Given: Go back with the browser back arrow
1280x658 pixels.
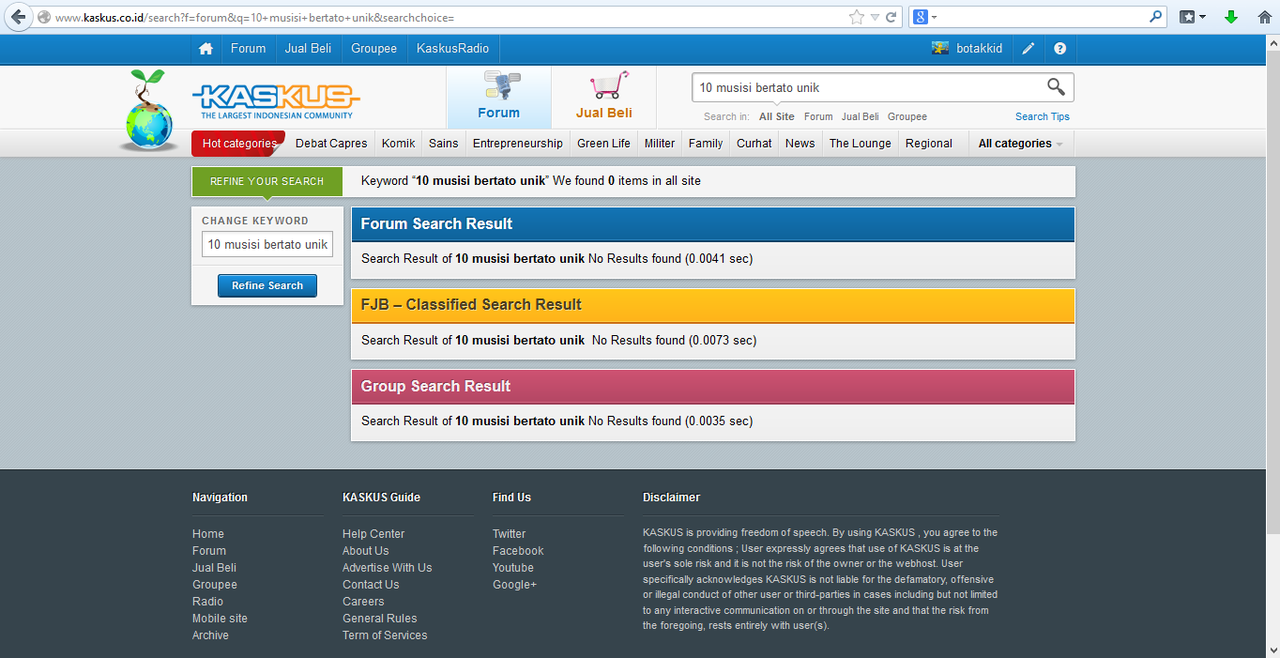Looking at the screenshot, I should coord(18,17).
